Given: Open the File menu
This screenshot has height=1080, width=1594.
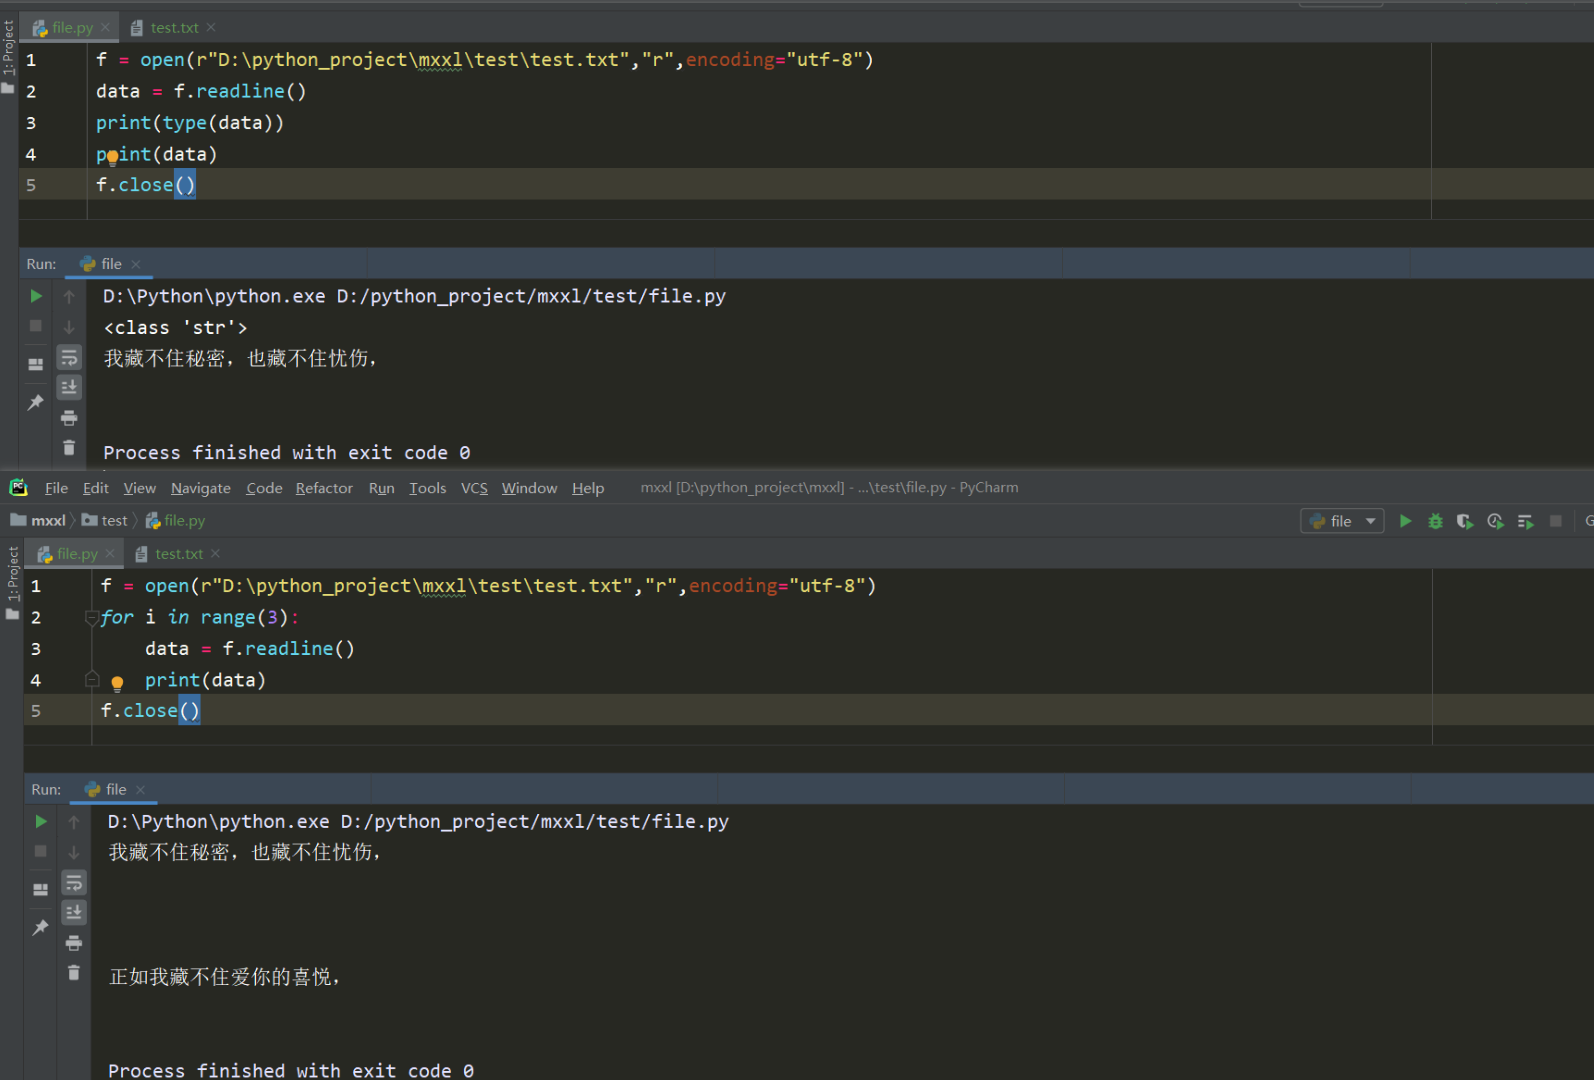Looking at the screenshot, I should point(56,488).
